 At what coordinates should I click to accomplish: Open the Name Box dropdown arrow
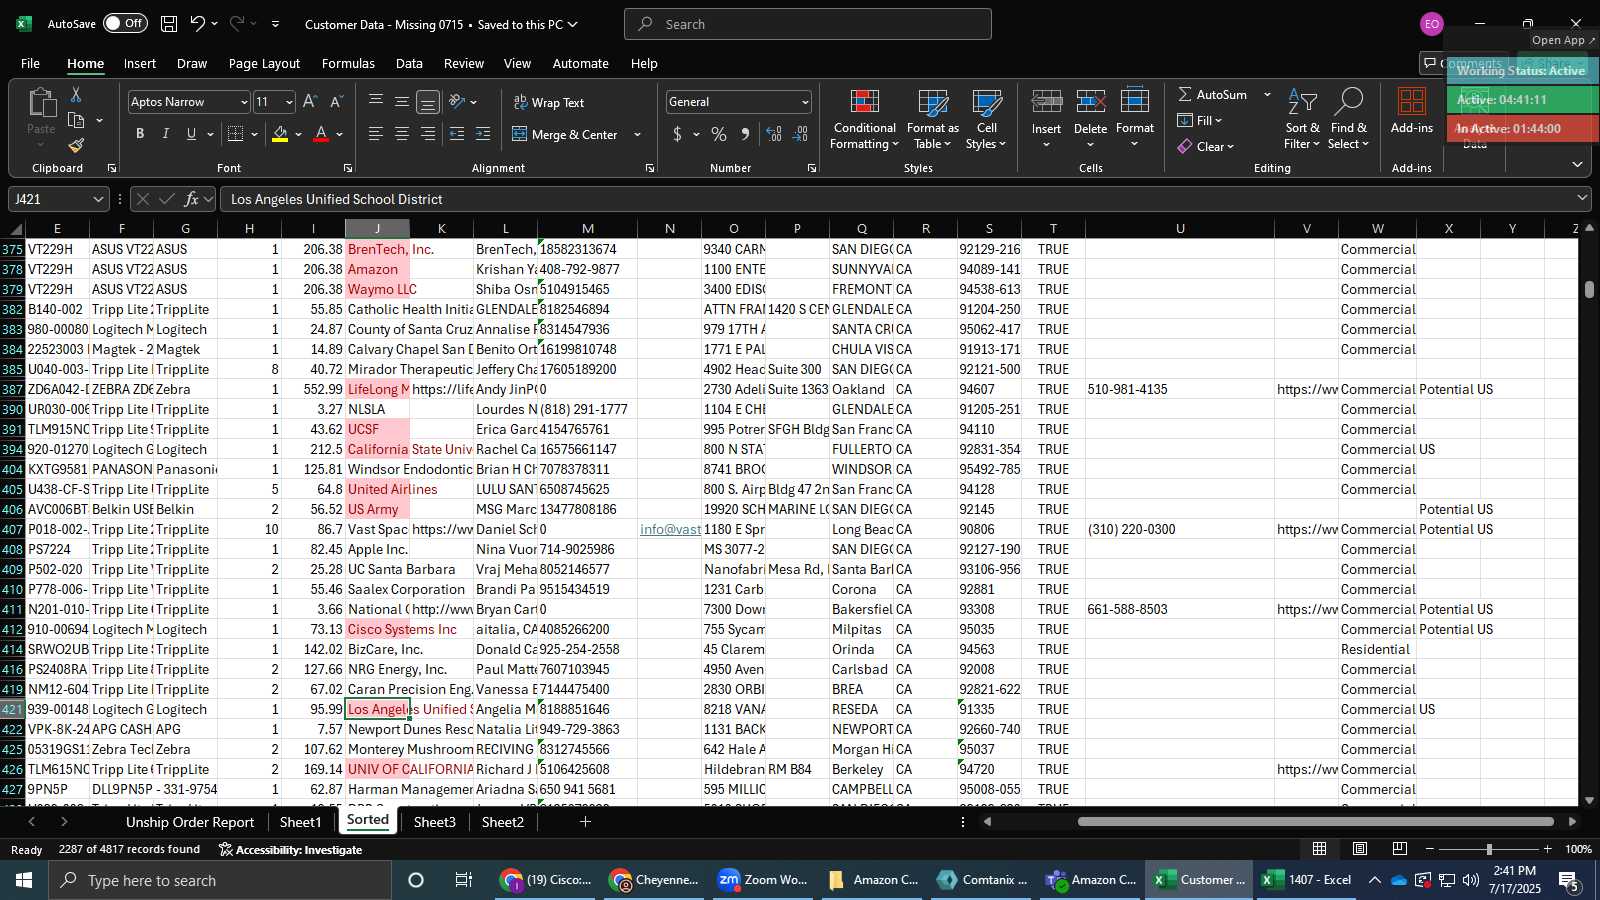coord(98,199)
